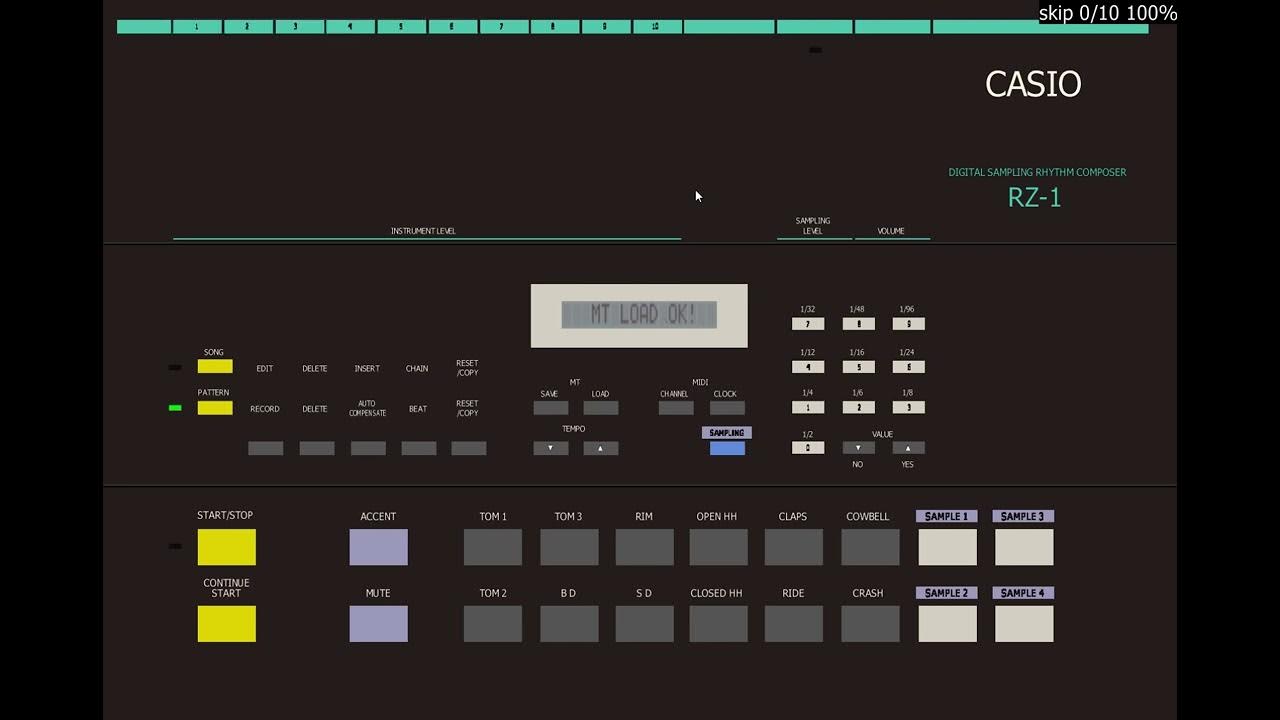Image resolution: width=1280 pixels, height=720 pixels.
Task: Tap the B D bass drum pad
Action: (x=570, y=624)
